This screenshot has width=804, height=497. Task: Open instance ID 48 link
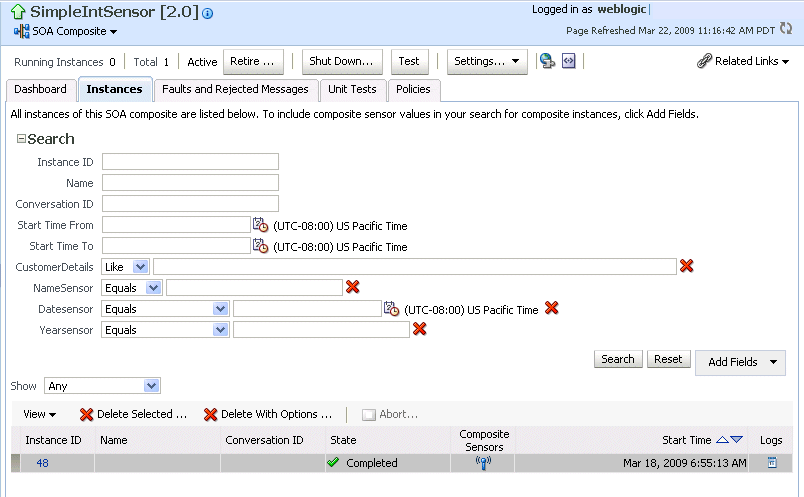pos(42,463)
